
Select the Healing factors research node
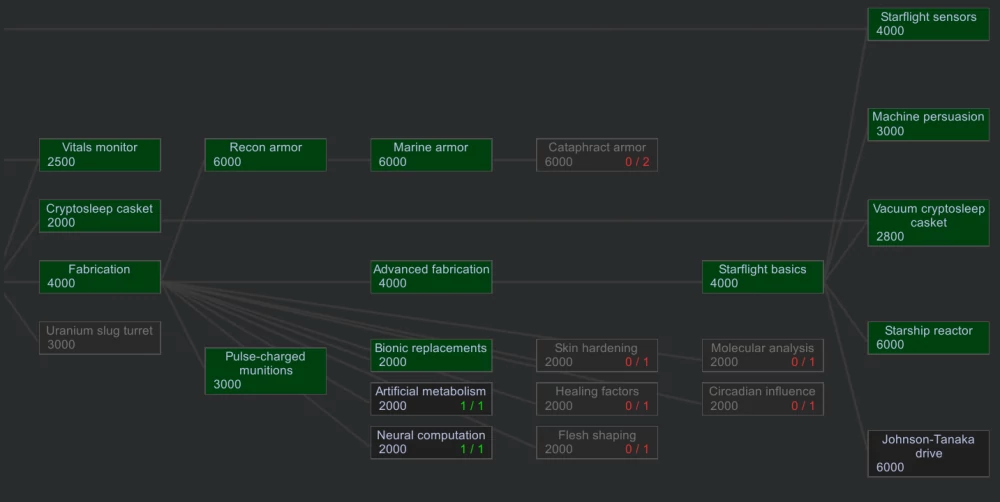(597, 399)
